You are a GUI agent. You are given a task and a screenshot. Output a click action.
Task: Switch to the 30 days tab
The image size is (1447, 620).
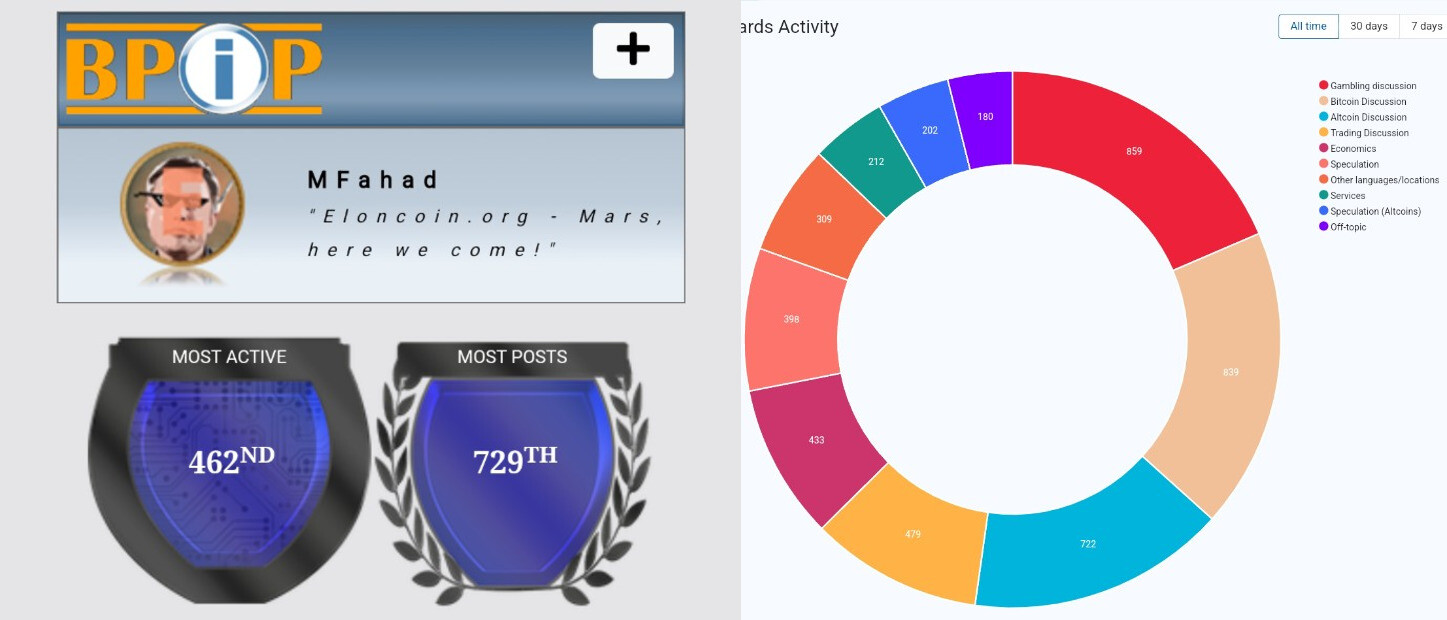pyautogui.click(x=1369, y=26)
